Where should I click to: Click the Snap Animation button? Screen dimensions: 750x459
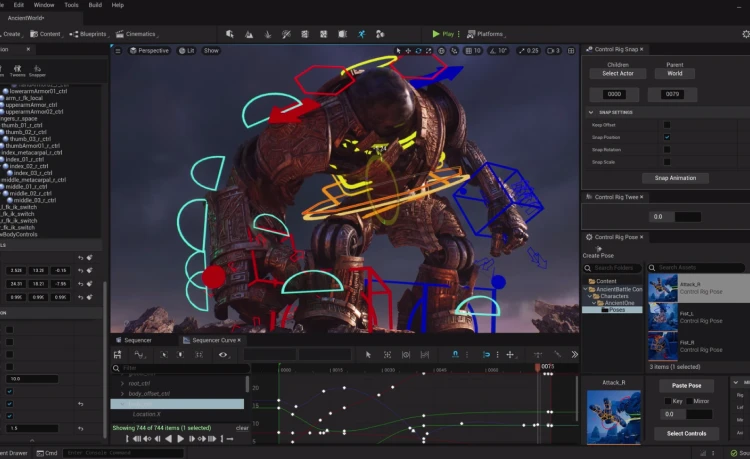[675, 178]
